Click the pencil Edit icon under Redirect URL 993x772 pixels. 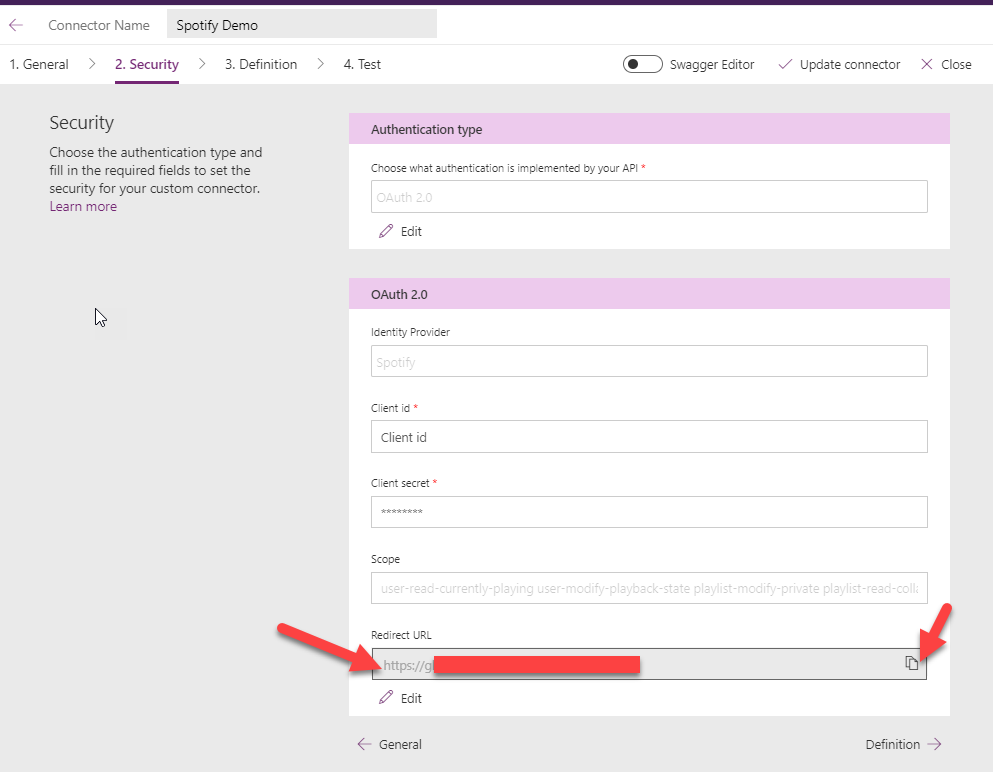[x=386, y=698]
